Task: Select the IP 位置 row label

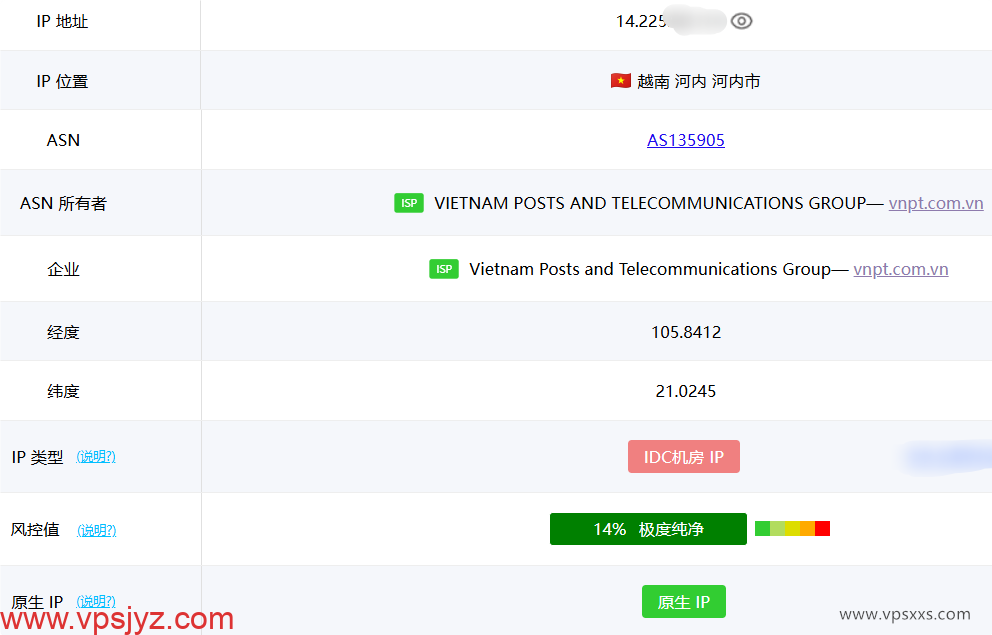Action: pyautogui.click(x=63, y=81)
